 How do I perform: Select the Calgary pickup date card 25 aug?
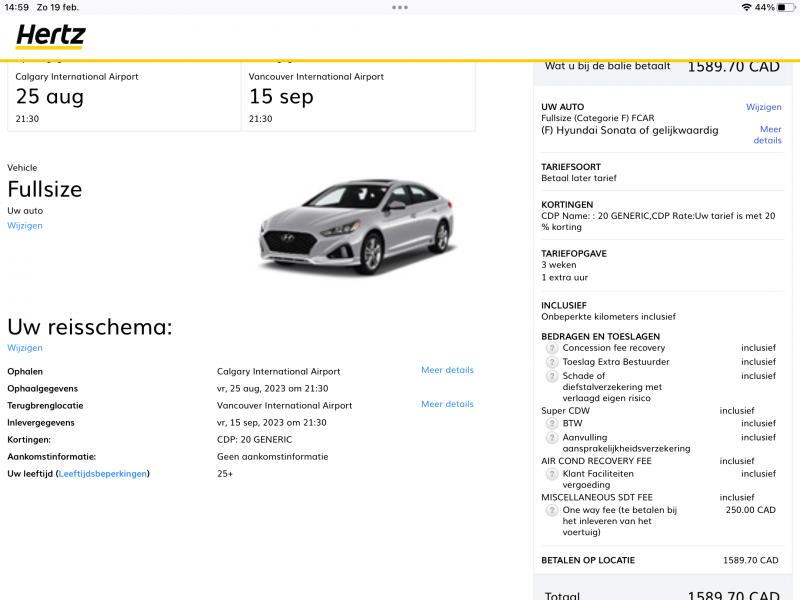[x=124, y=98]
